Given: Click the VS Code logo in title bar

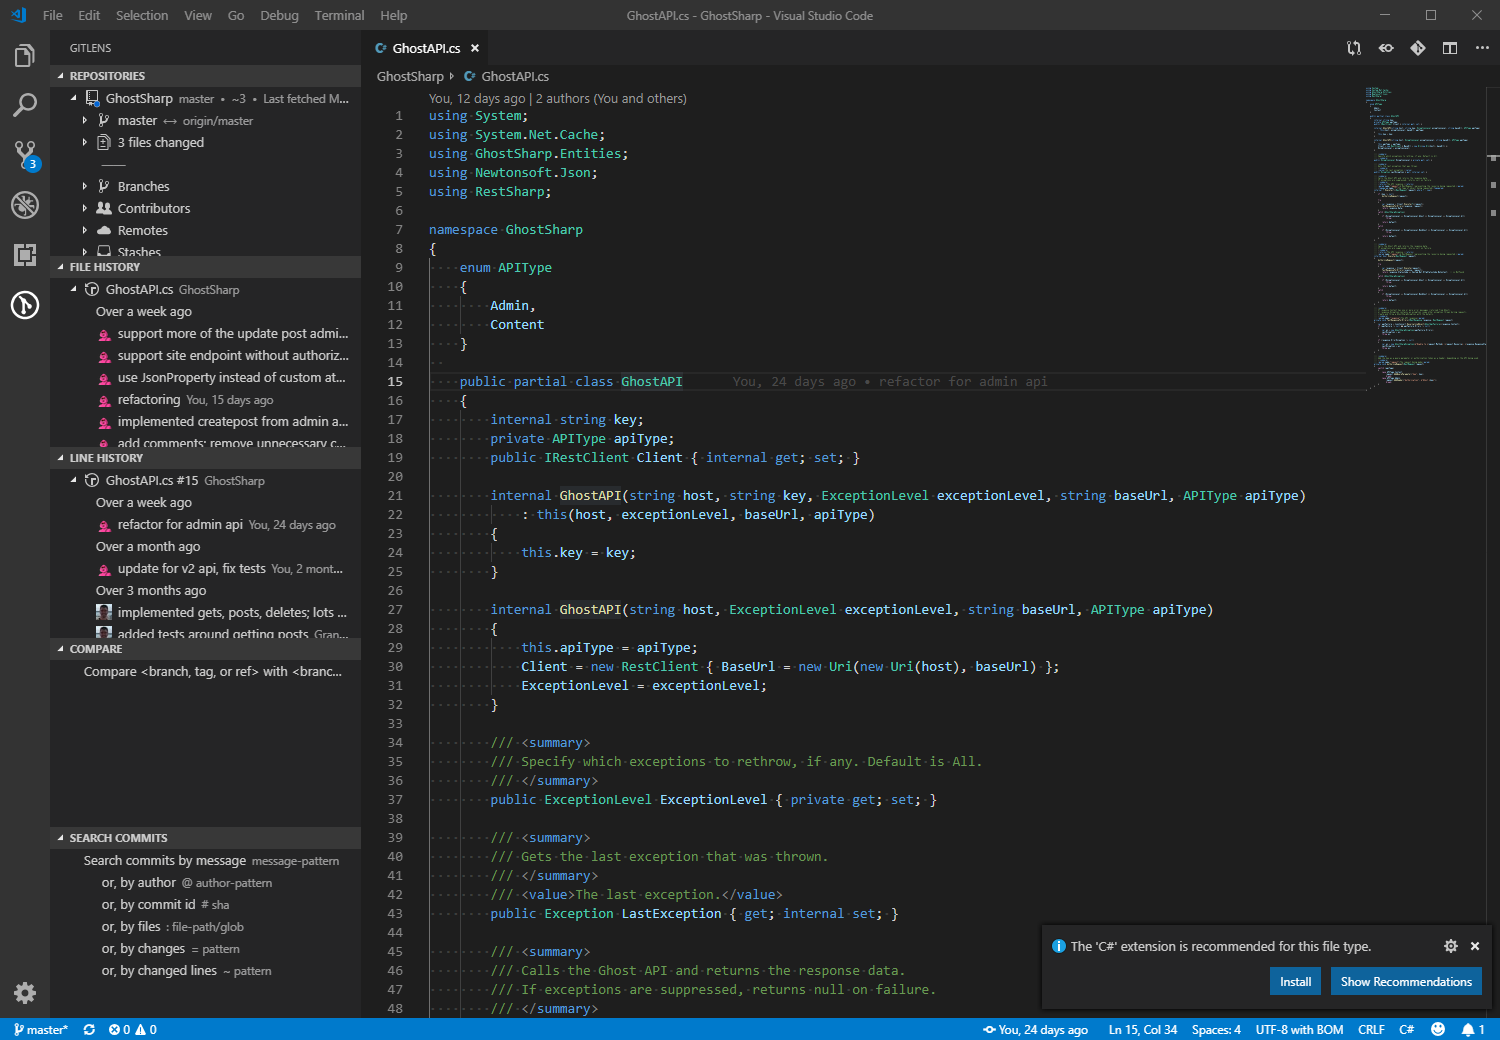Looking at the screenshot, I should [19, 15].
